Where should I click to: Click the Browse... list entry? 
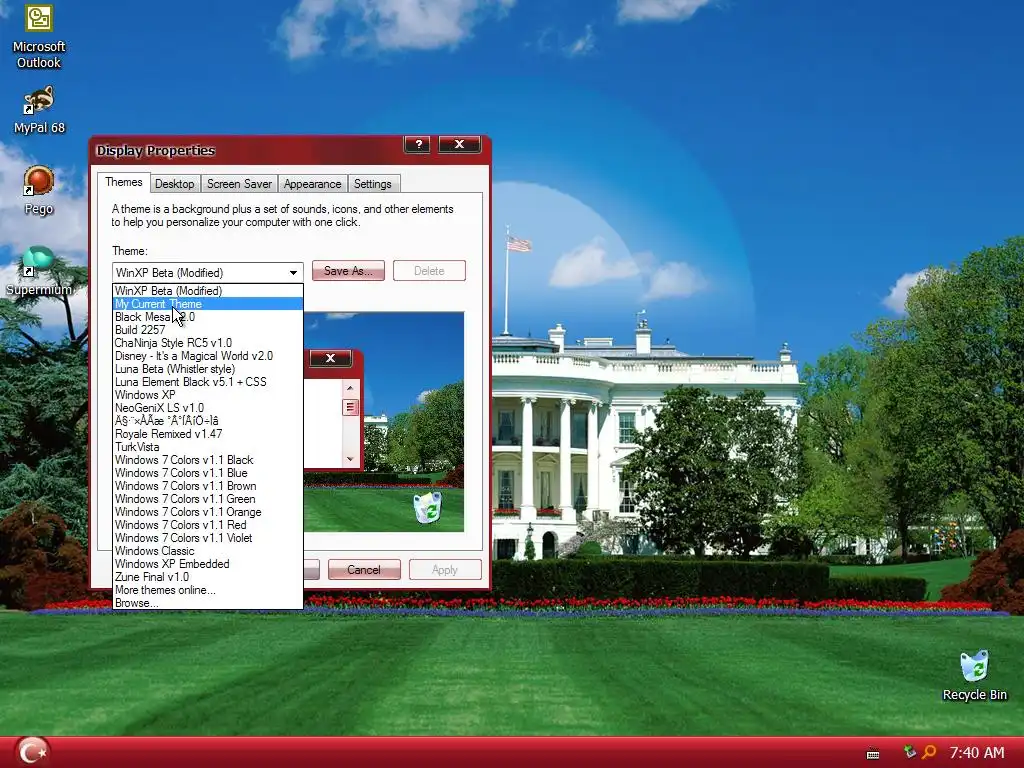click(x=208, y=603)
